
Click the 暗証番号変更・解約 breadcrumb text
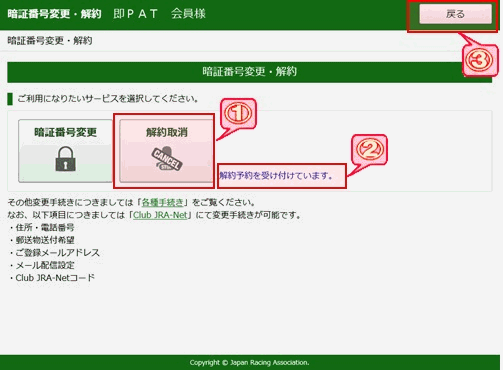(50, 41)
